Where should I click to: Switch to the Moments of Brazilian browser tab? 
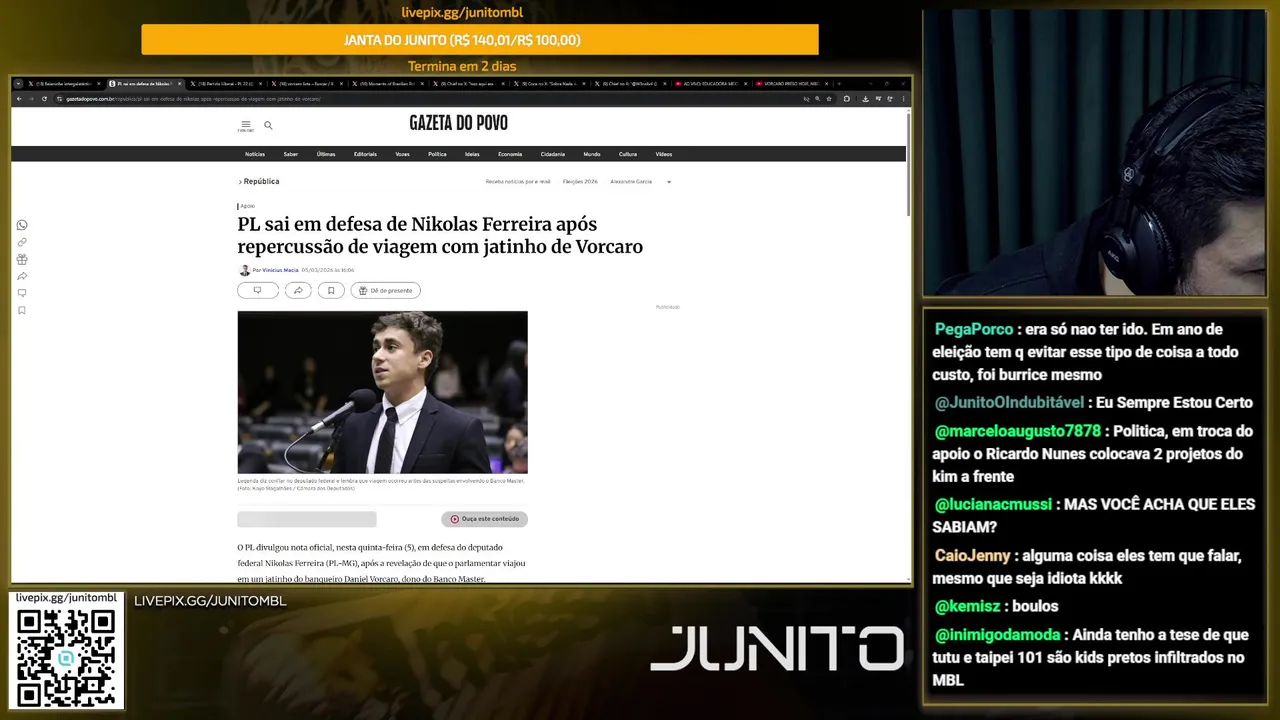pyautogui.click(x=388, y=84)
